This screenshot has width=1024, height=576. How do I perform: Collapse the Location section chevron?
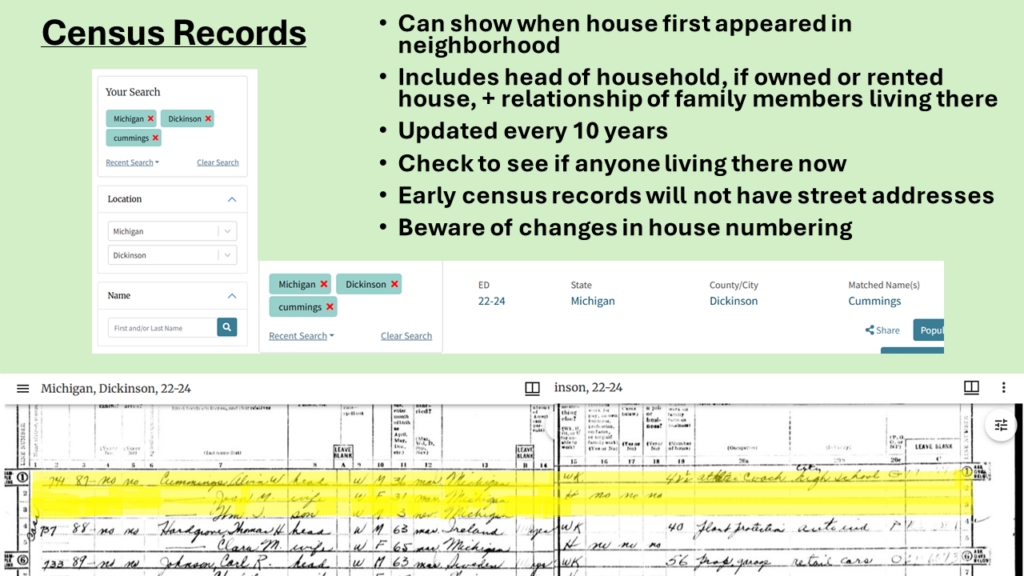(x=232, y=199)
